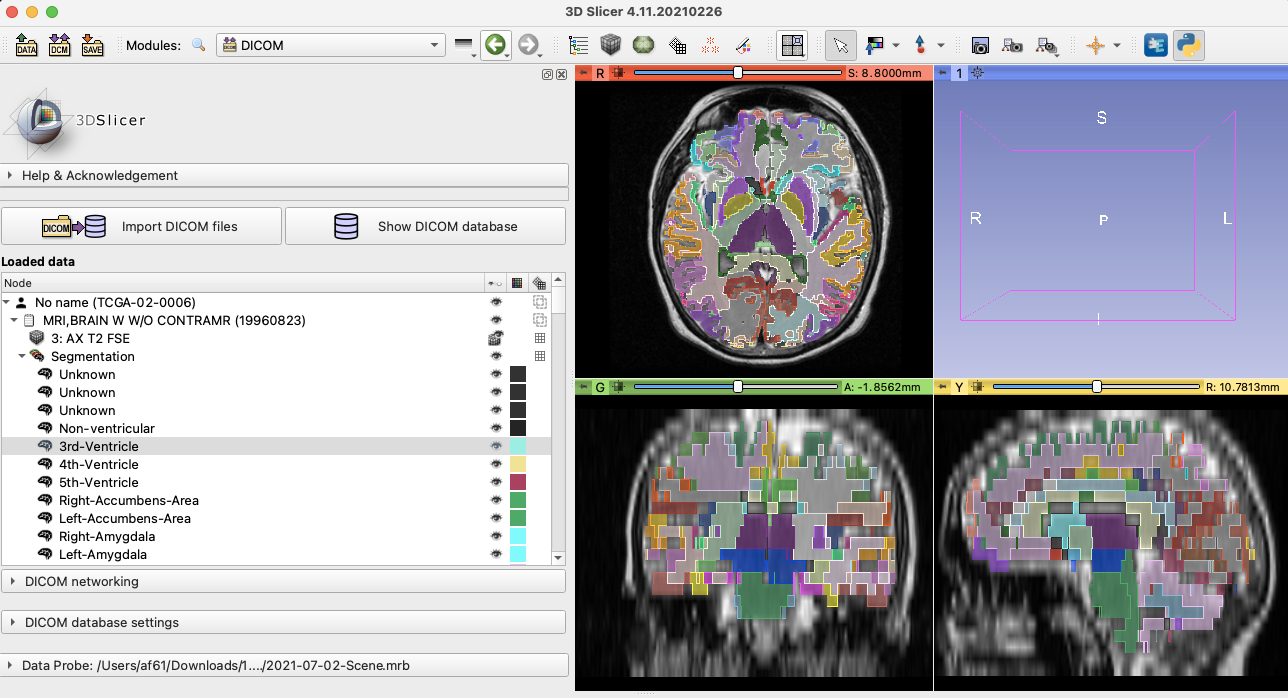Collapse the MRI,BRAIN W W/O CONTRAMR study node
Viewport: 1288px width, 698px height.
click(15, 320)
